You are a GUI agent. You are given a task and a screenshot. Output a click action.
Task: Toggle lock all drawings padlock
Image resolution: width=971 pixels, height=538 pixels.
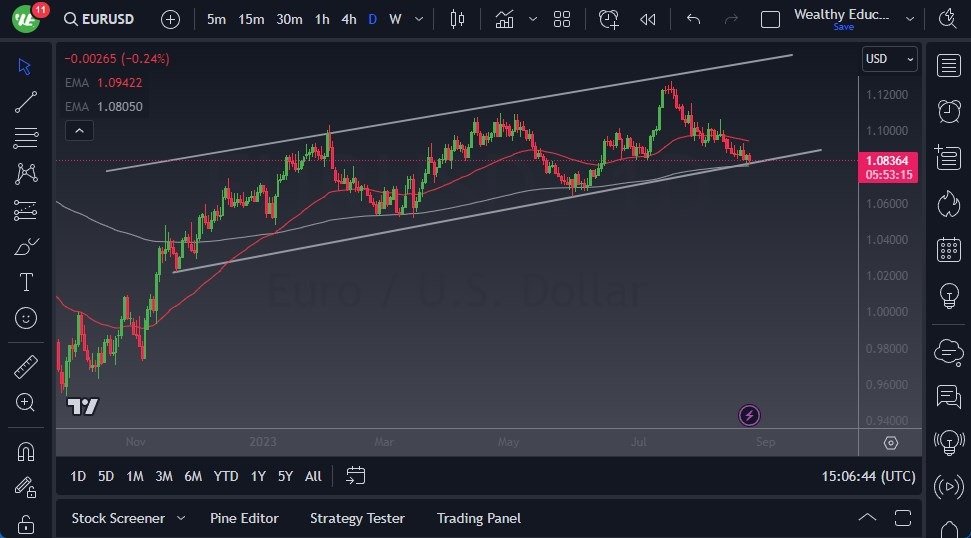[26, 523]
